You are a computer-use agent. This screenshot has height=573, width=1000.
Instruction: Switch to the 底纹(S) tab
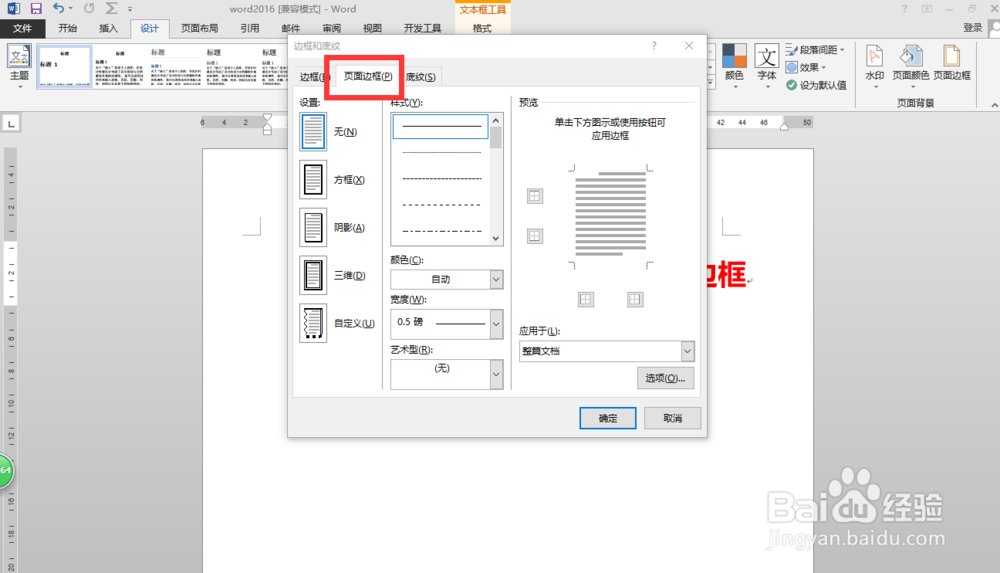pyautogui.click(x=421, y=77)
